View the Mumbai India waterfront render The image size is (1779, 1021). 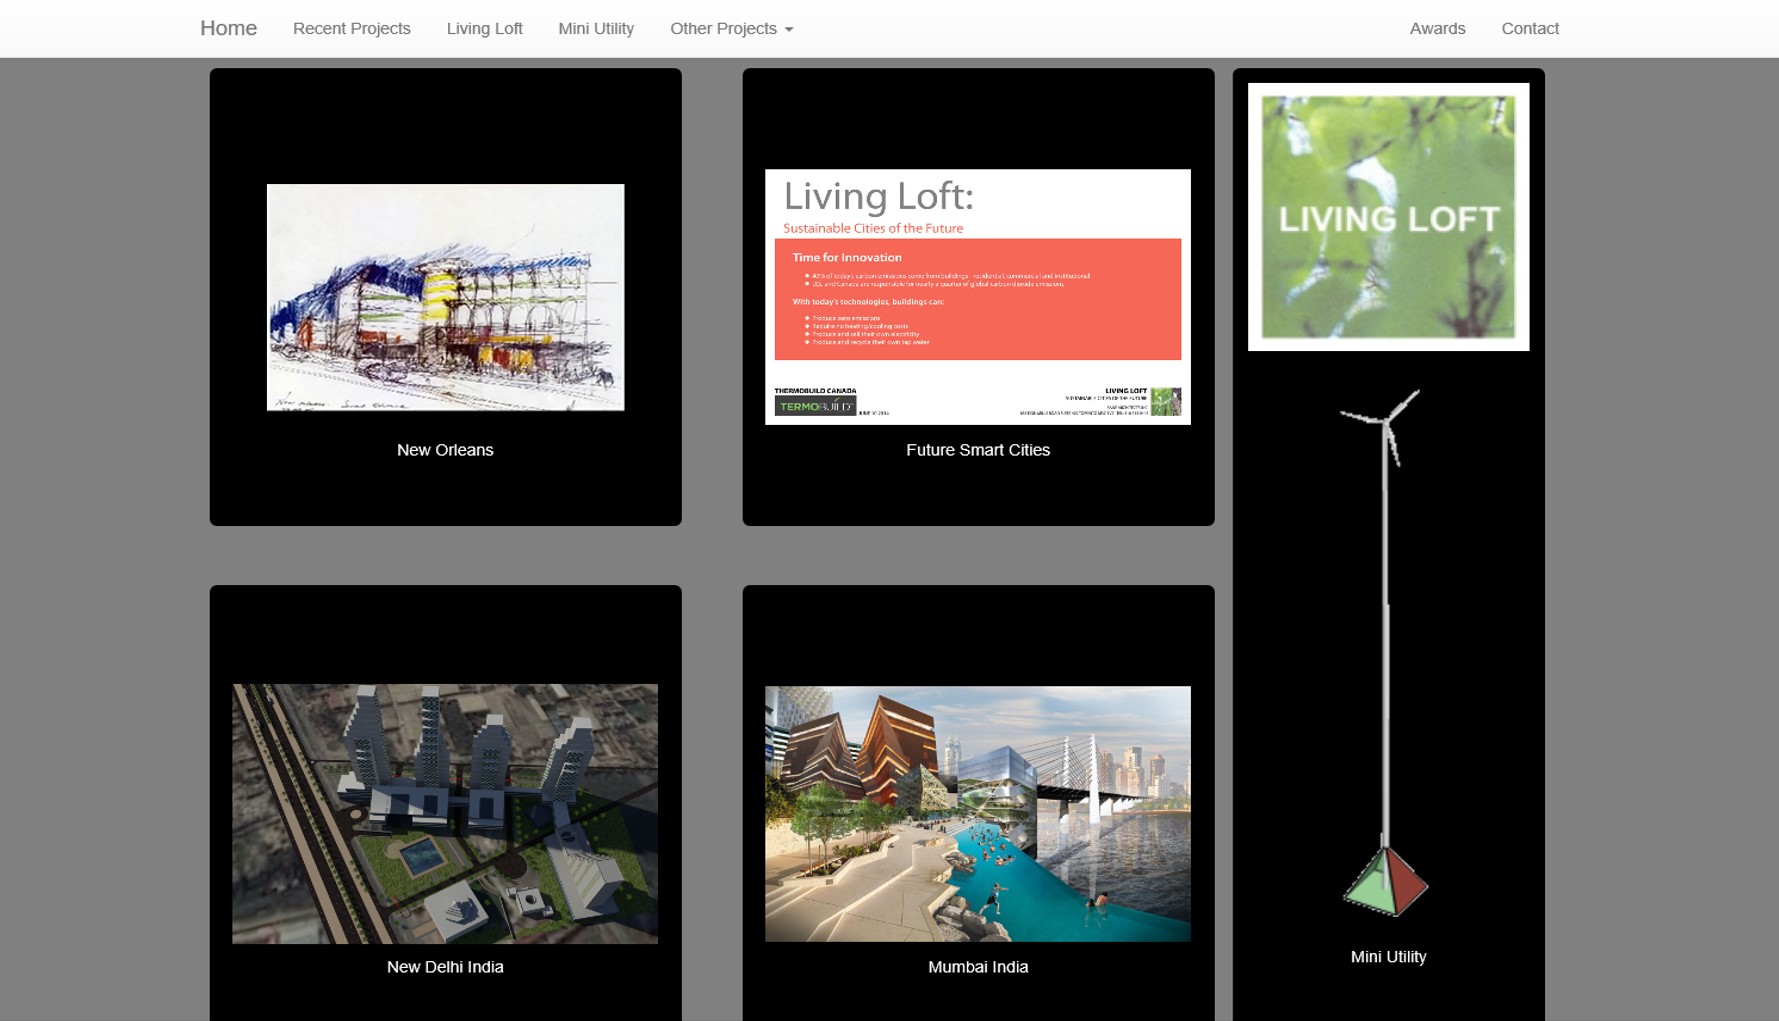[977, 812]
